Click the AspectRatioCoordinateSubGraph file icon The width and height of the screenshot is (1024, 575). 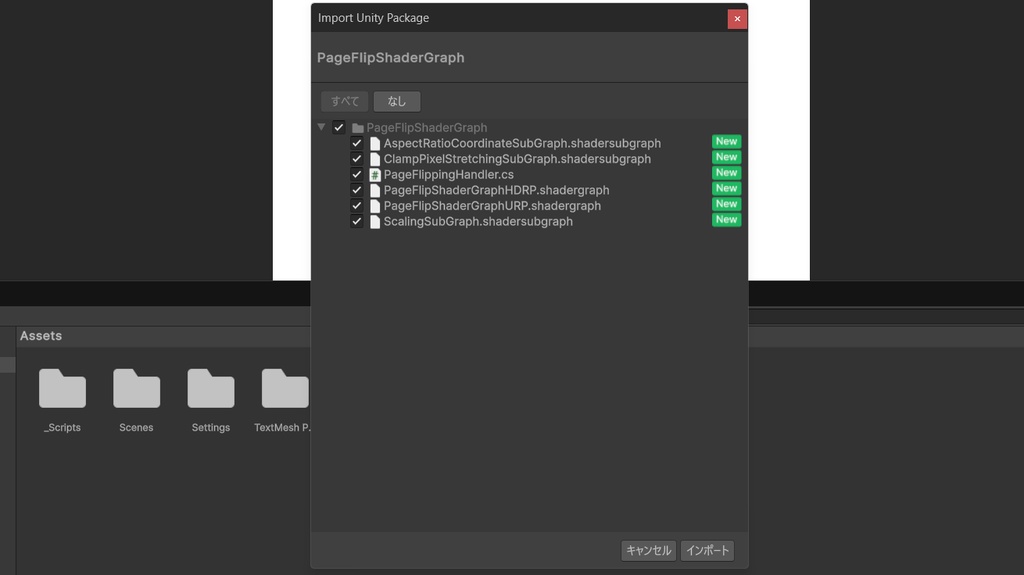(375, 144)
